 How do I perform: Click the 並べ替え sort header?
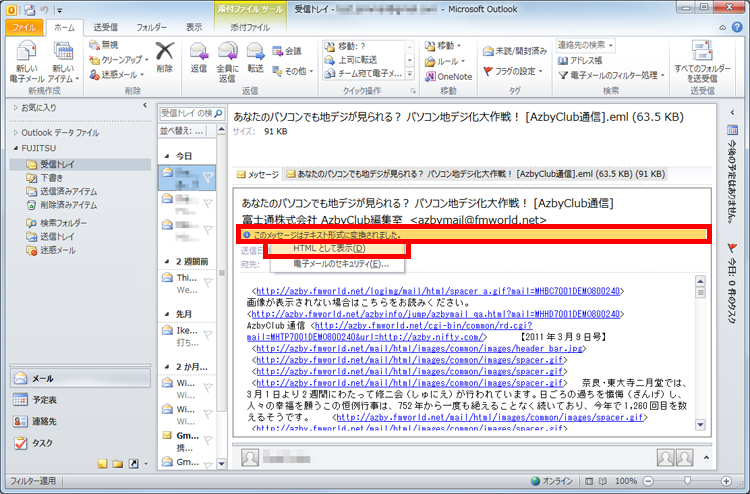(182, 131)
